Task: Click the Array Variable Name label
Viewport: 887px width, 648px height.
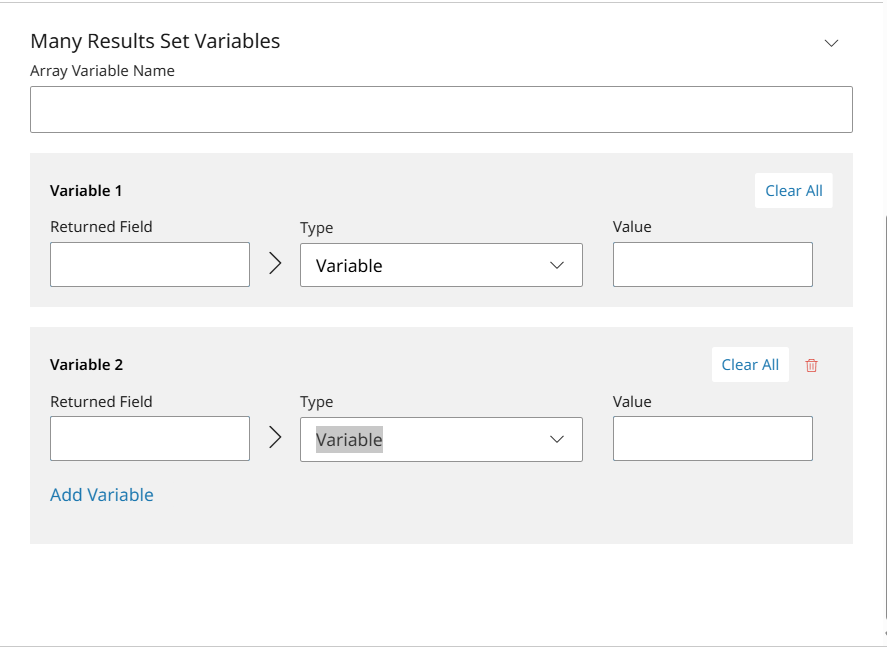Action: pos(102,71)
